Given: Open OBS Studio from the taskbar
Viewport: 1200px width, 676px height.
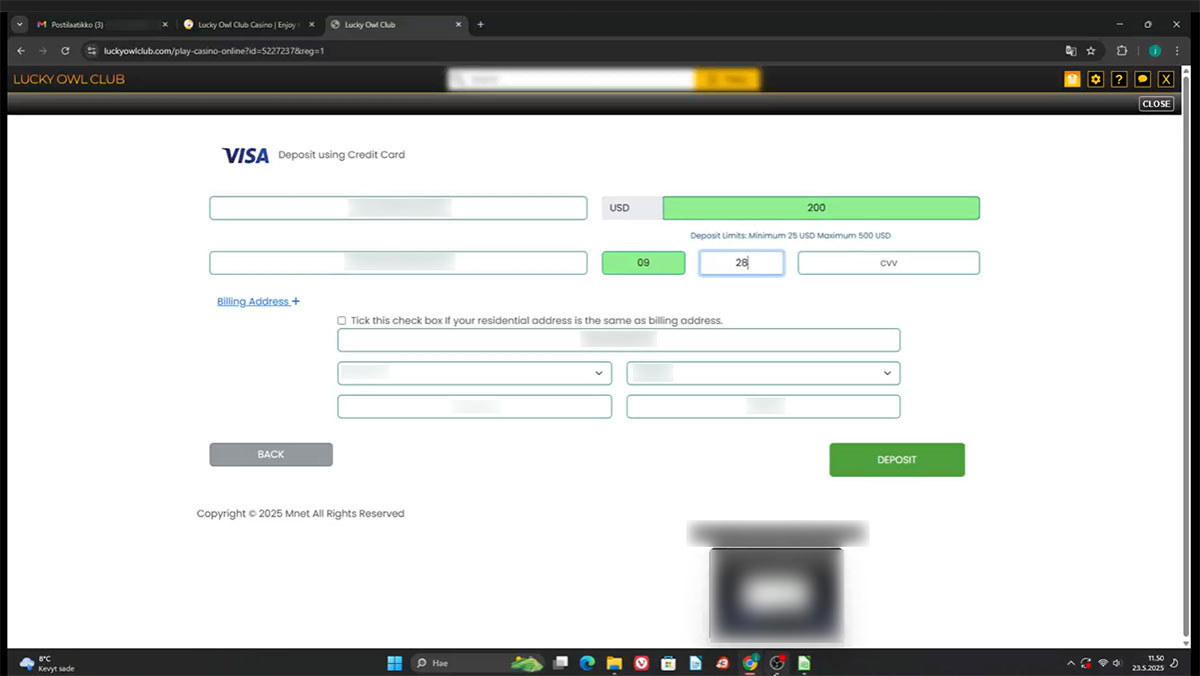Looking at the screenshot, I should 777,662.
